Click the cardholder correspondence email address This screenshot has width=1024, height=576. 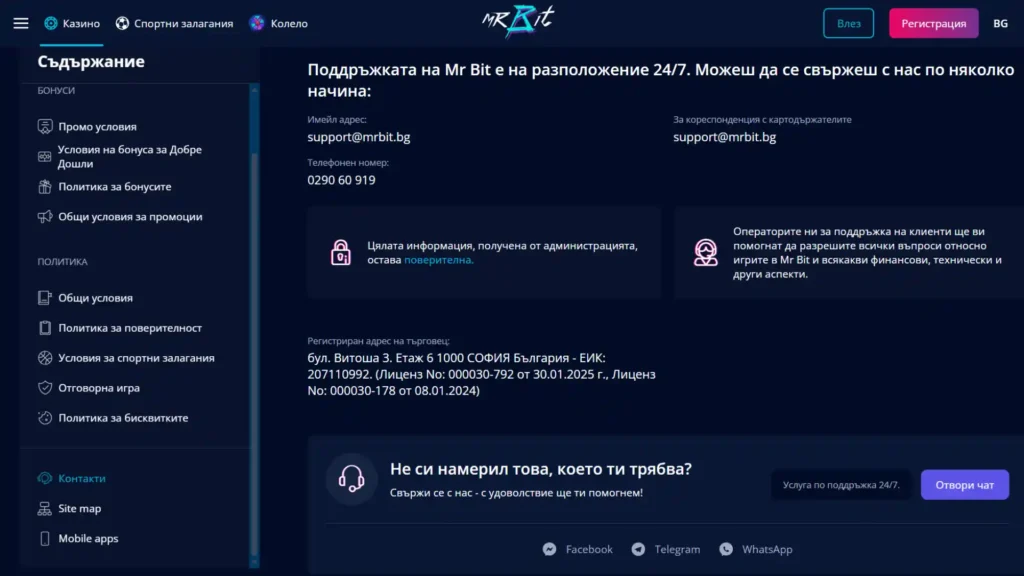click(724, 137)
